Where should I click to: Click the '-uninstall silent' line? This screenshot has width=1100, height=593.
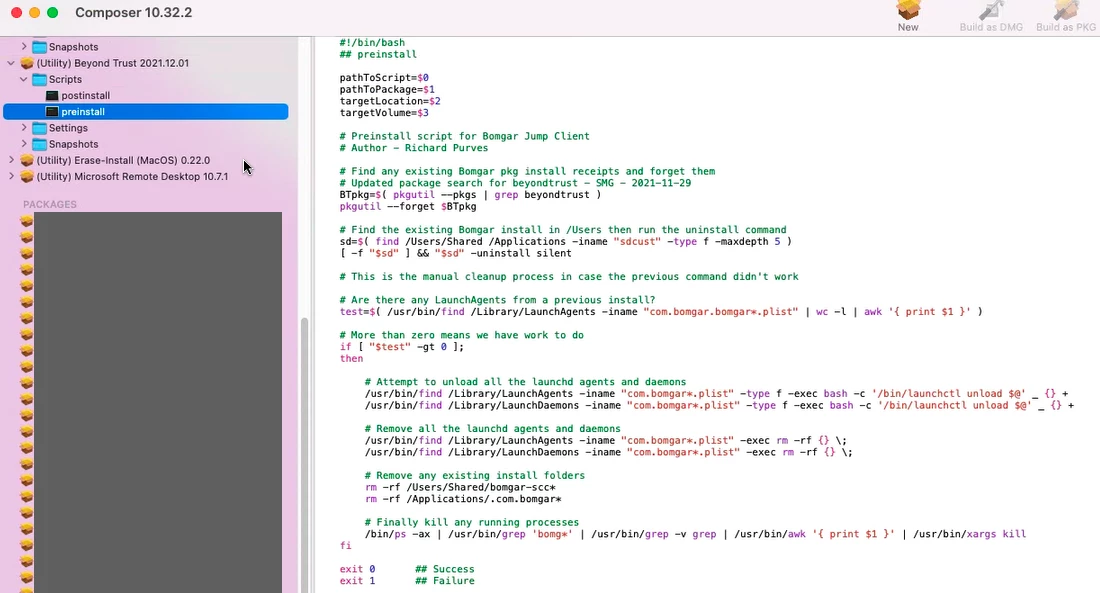click(455, 253)
